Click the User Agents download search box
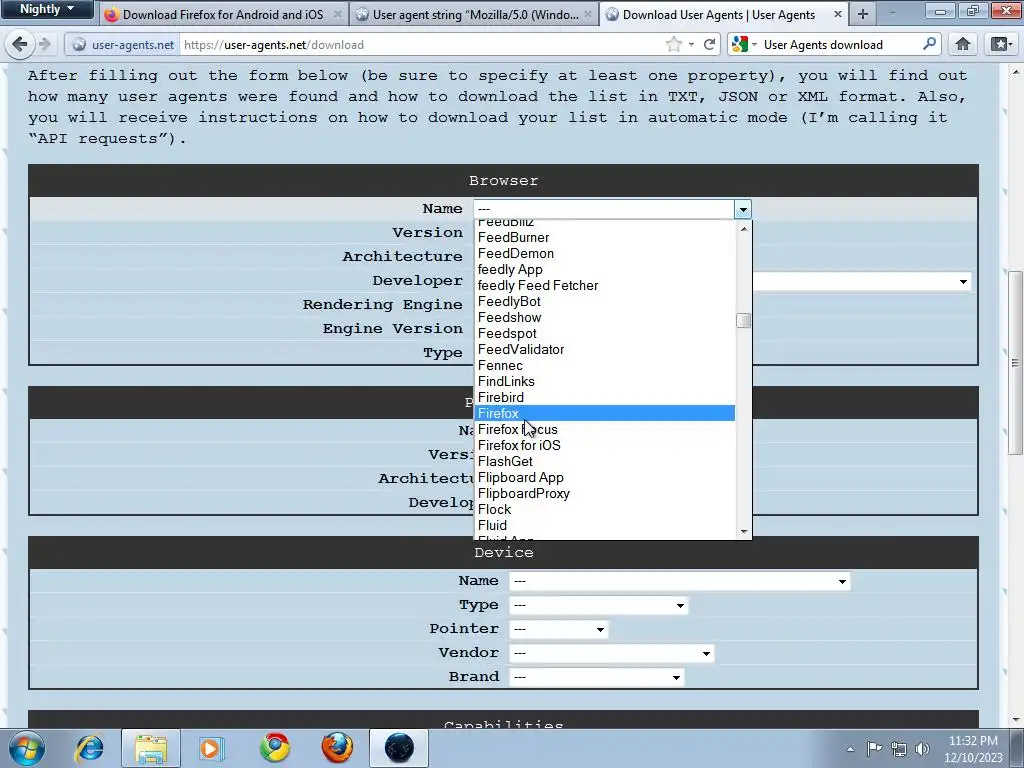 [841, 44]
